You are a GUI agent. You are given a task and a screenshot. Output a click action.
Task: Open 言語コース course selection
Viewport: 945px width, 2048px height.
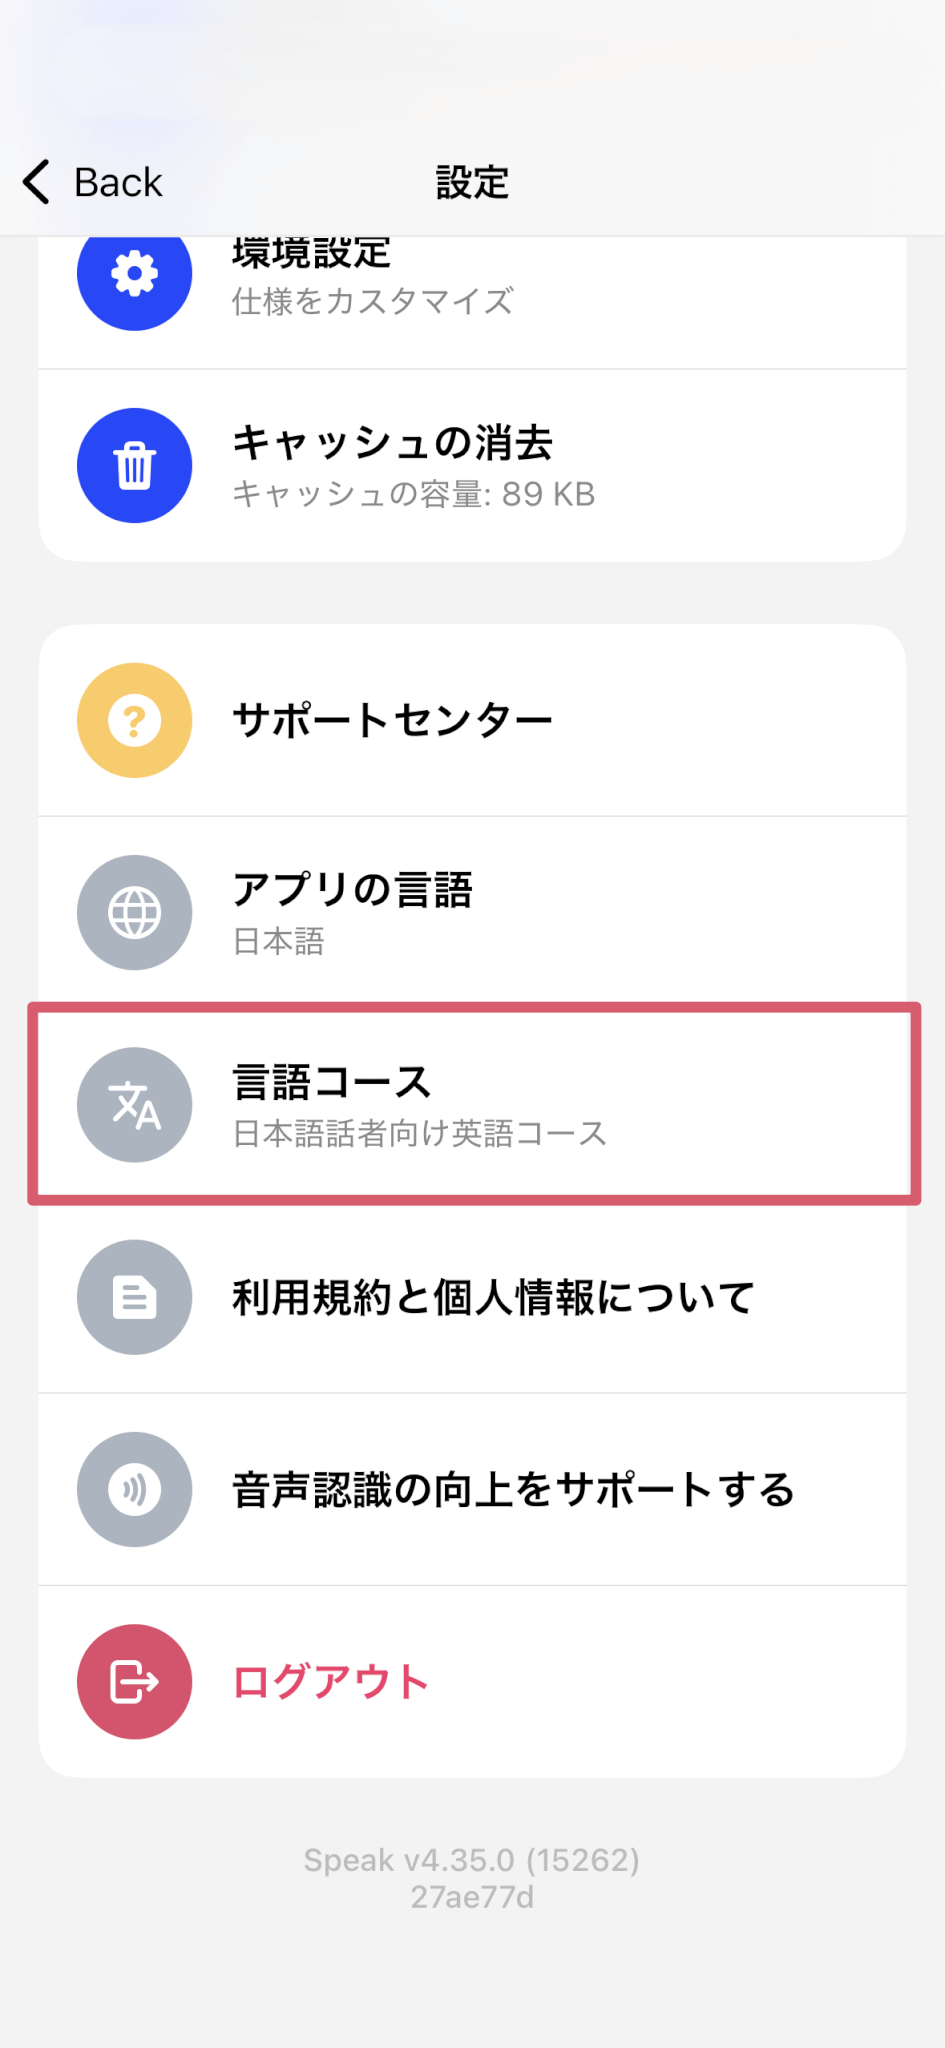pyautogui.click(x=332, y=1082)
